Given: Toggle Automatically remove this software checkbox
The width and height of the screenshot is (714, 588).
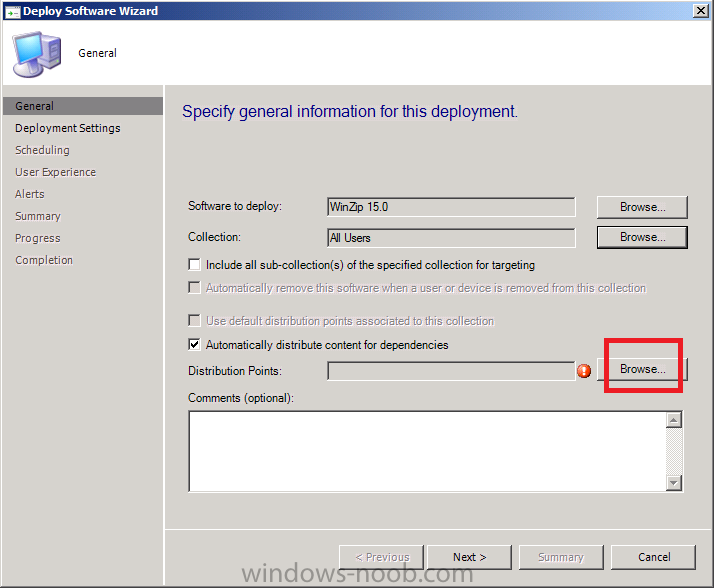Looking at the screenshot, I should (x=194, y=288).
